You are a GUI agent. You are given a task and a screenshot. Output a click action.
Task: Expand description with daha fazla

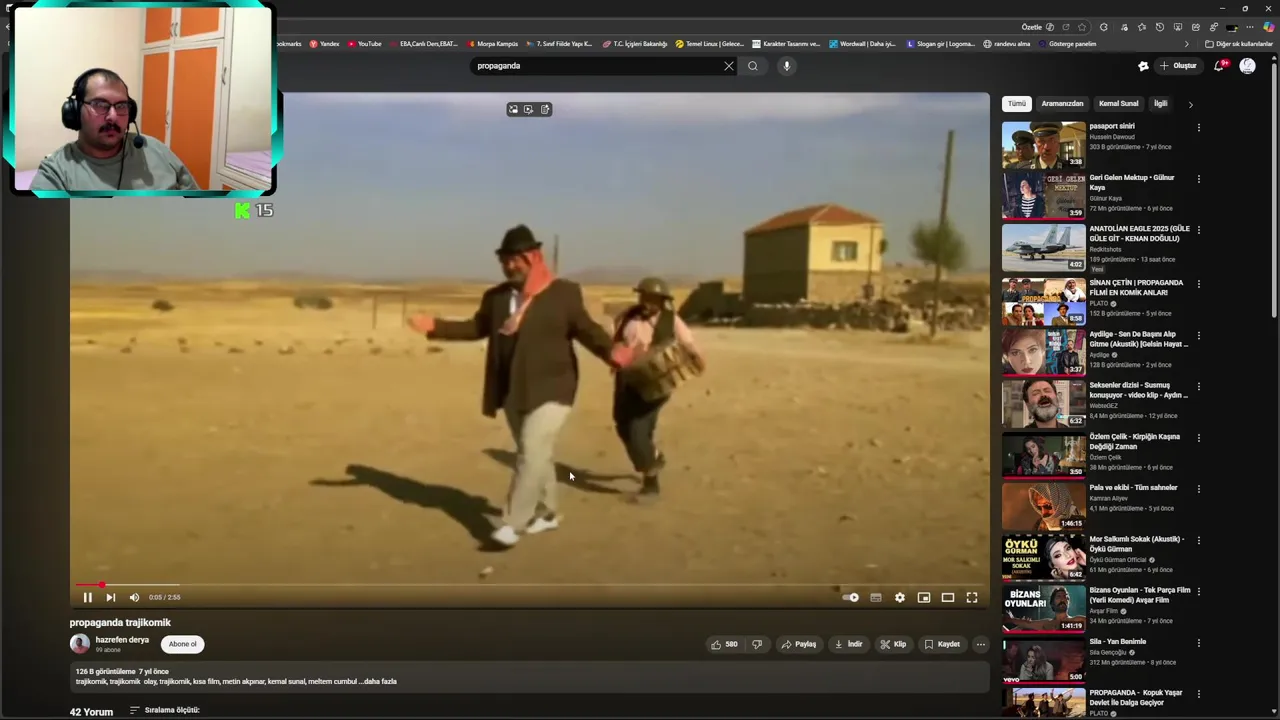pos(380,681)
